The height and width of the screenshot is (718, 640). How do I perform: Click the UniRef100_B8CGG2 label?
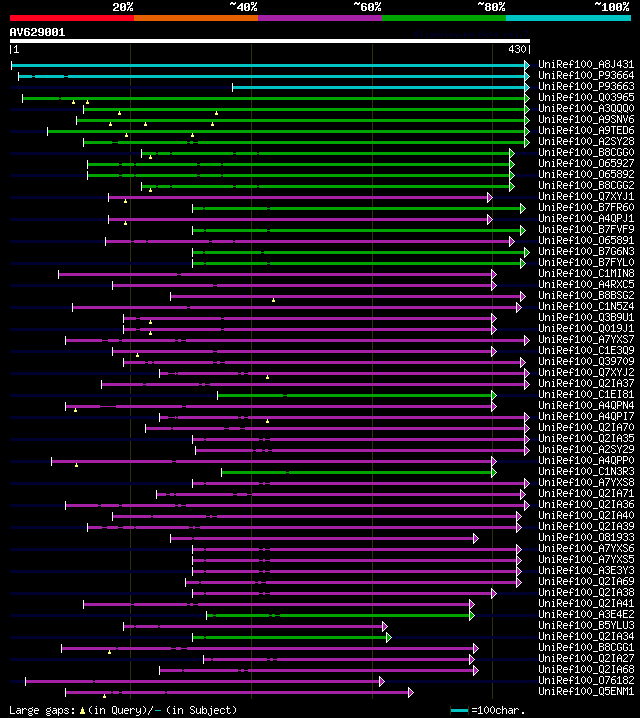point(586,185)
